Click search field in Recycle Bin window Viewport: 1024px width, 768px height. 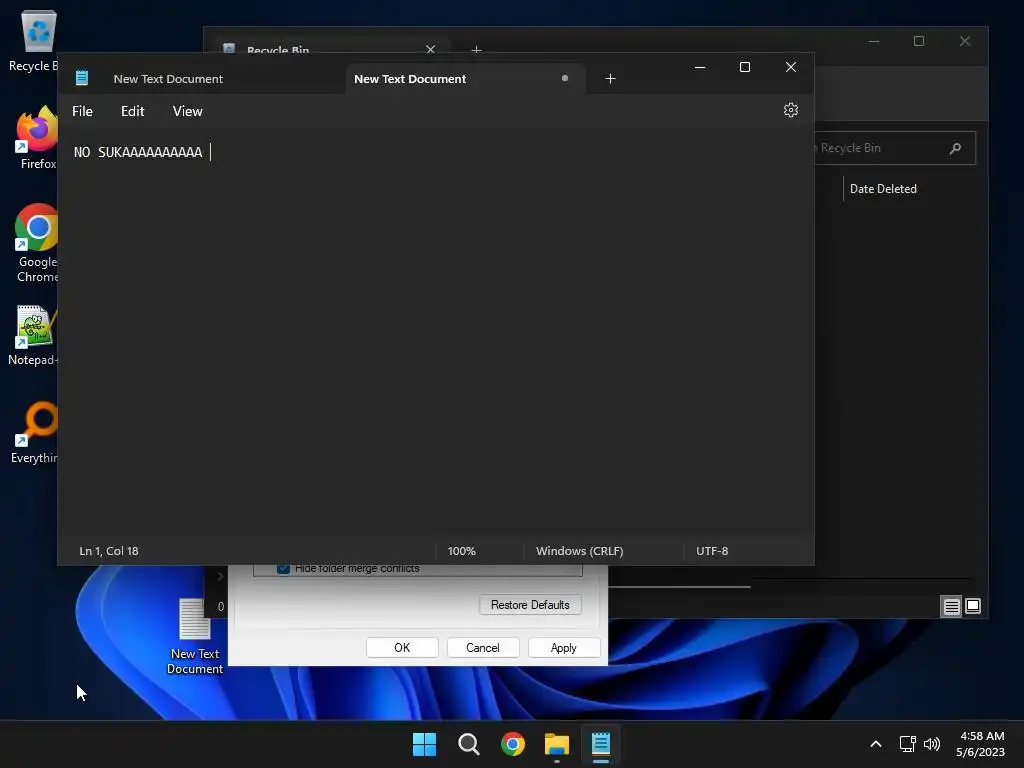[895, 148]
